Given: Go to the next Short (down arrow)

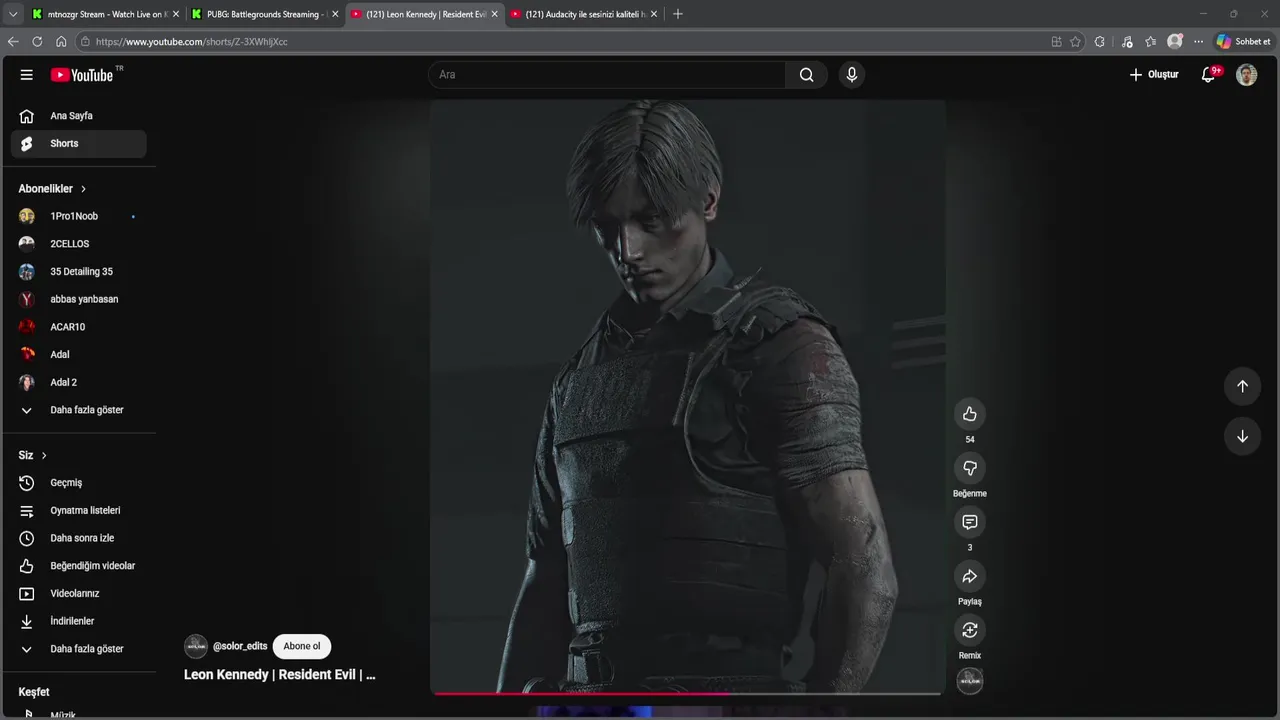Looking at the screenshot, I should [1242, 436].
